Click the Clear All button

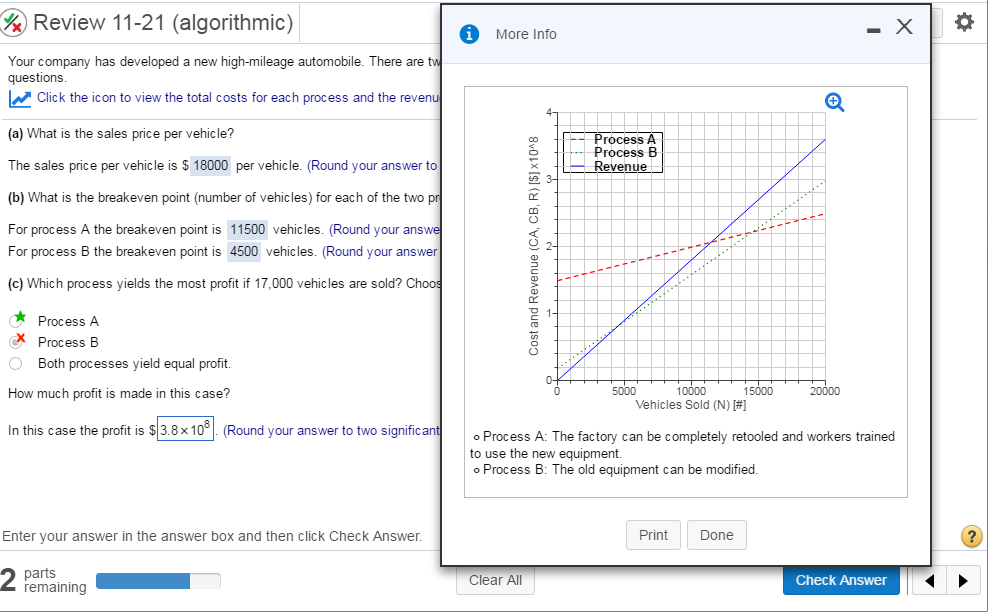pos(495,580)
